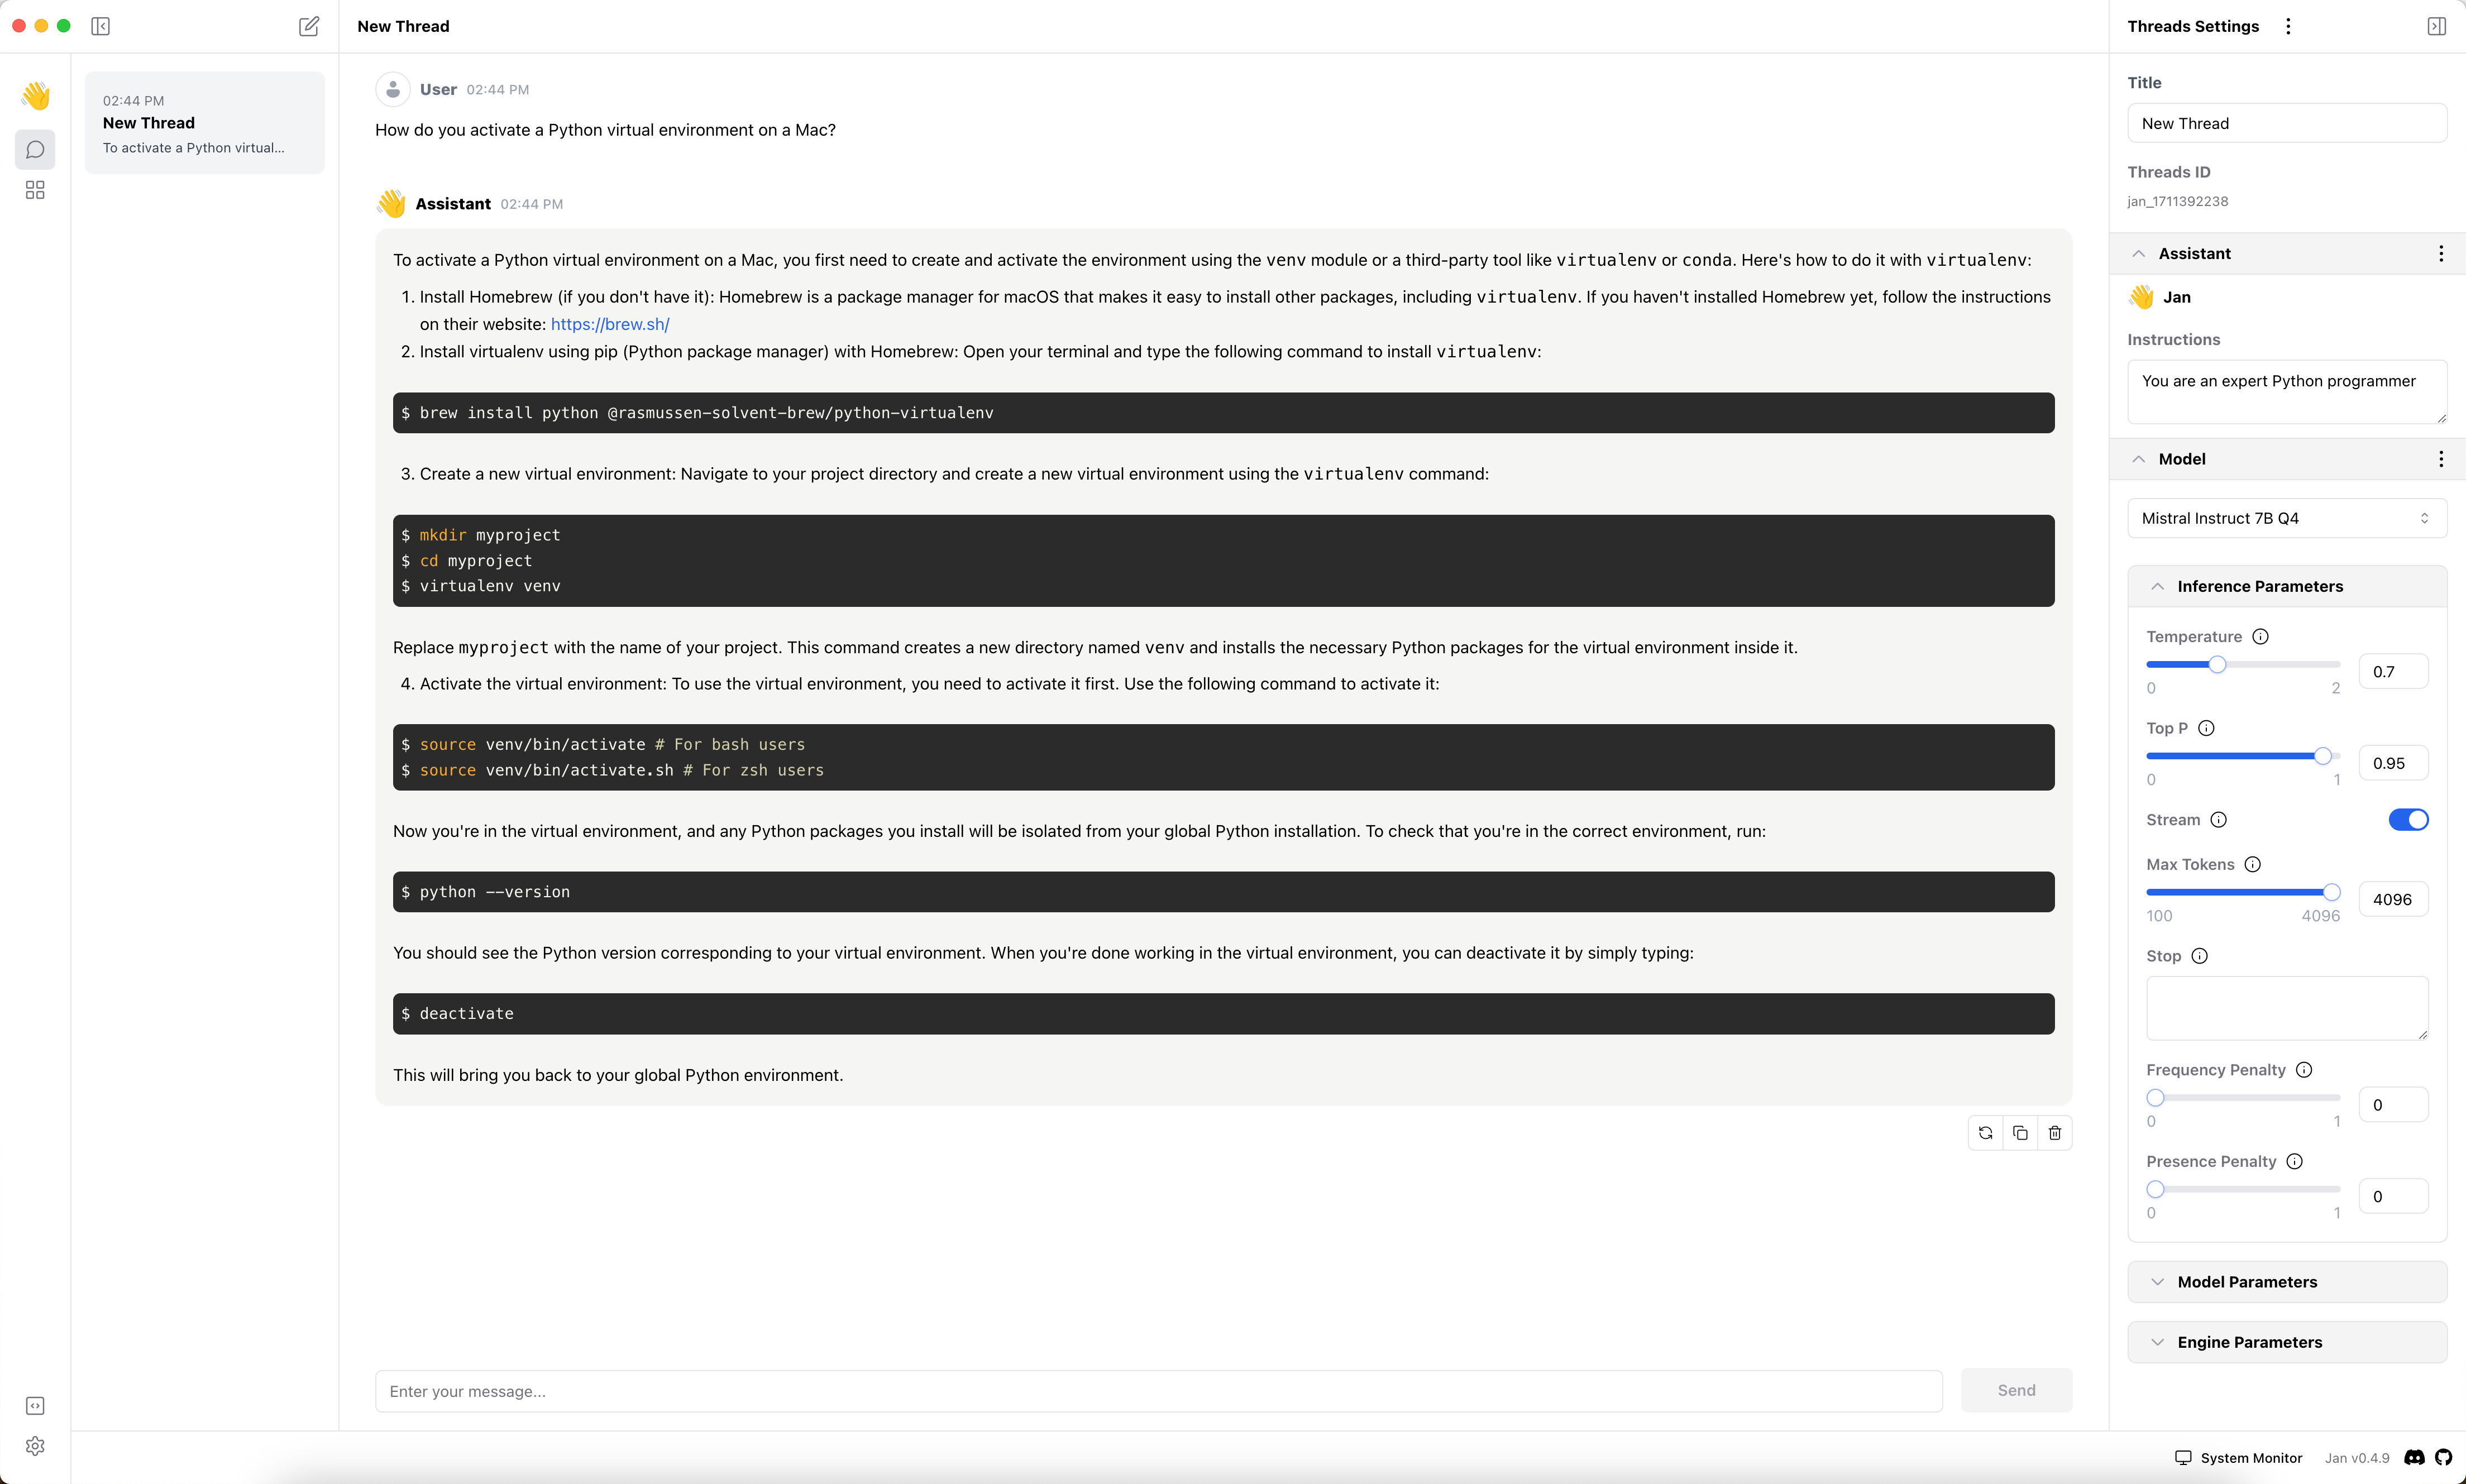Collapse the right Threads Settings panel icon
This screenshot has width=2466, height=1484.
[x=2437, y=26]
